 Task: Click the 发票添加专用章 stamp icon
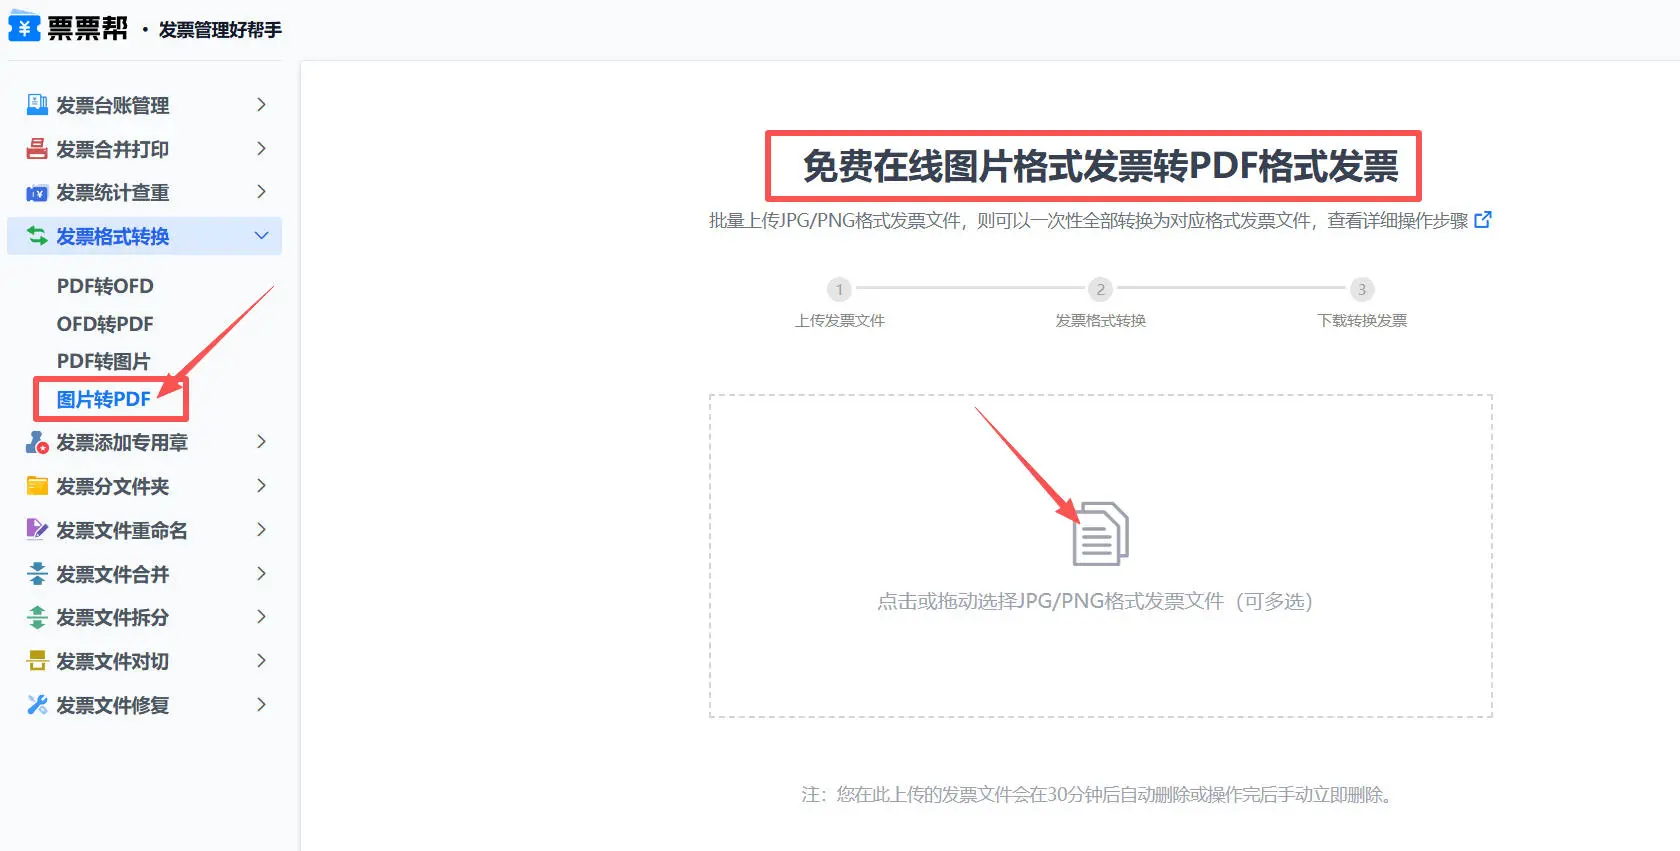(x=37, y=442)
